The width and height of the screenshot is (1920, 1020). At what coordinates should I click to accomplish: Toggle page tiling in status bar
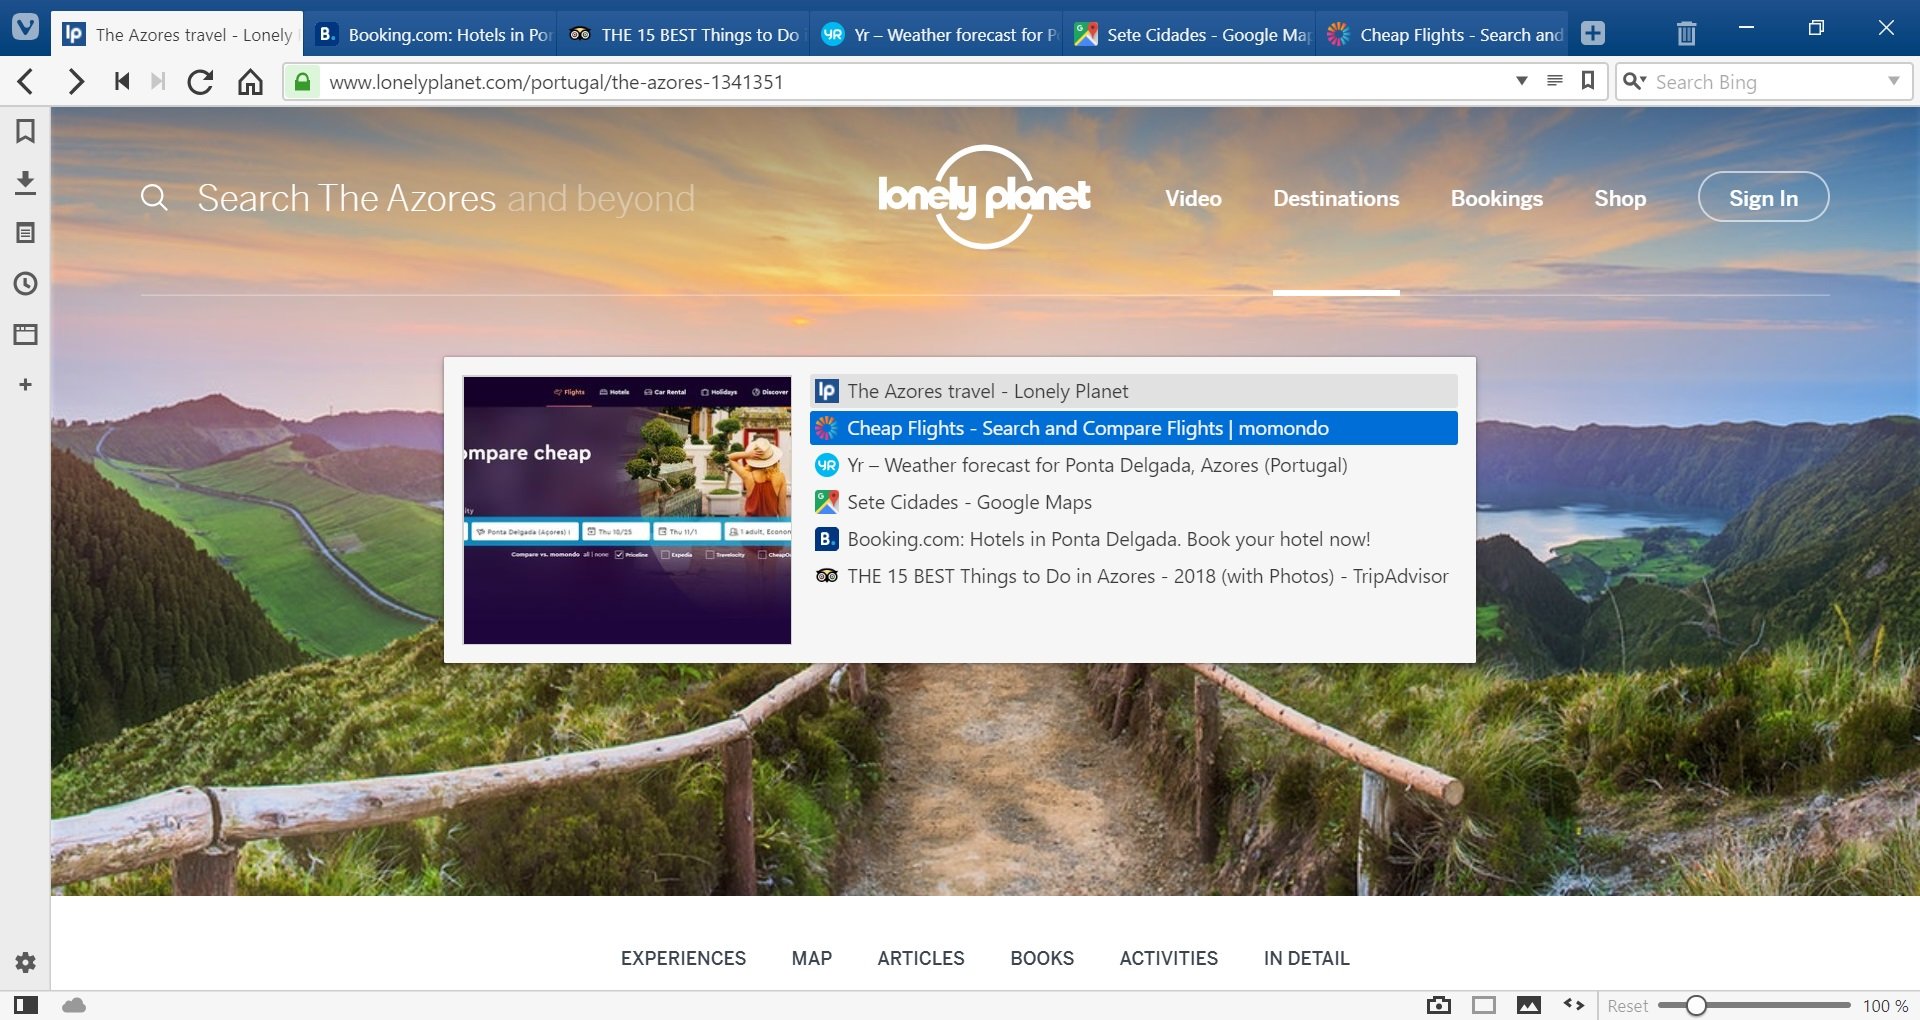(x=1484, y=1005)
